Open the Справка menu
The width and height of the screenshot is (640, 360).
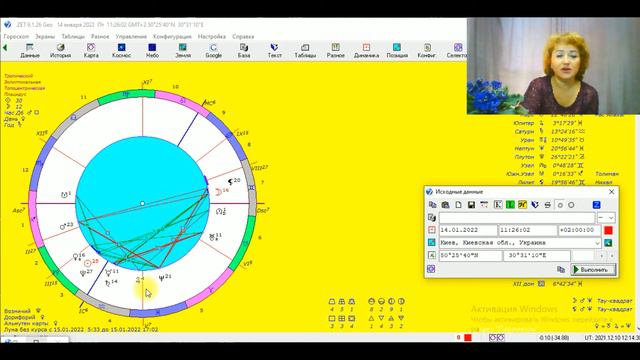(243, 36)
